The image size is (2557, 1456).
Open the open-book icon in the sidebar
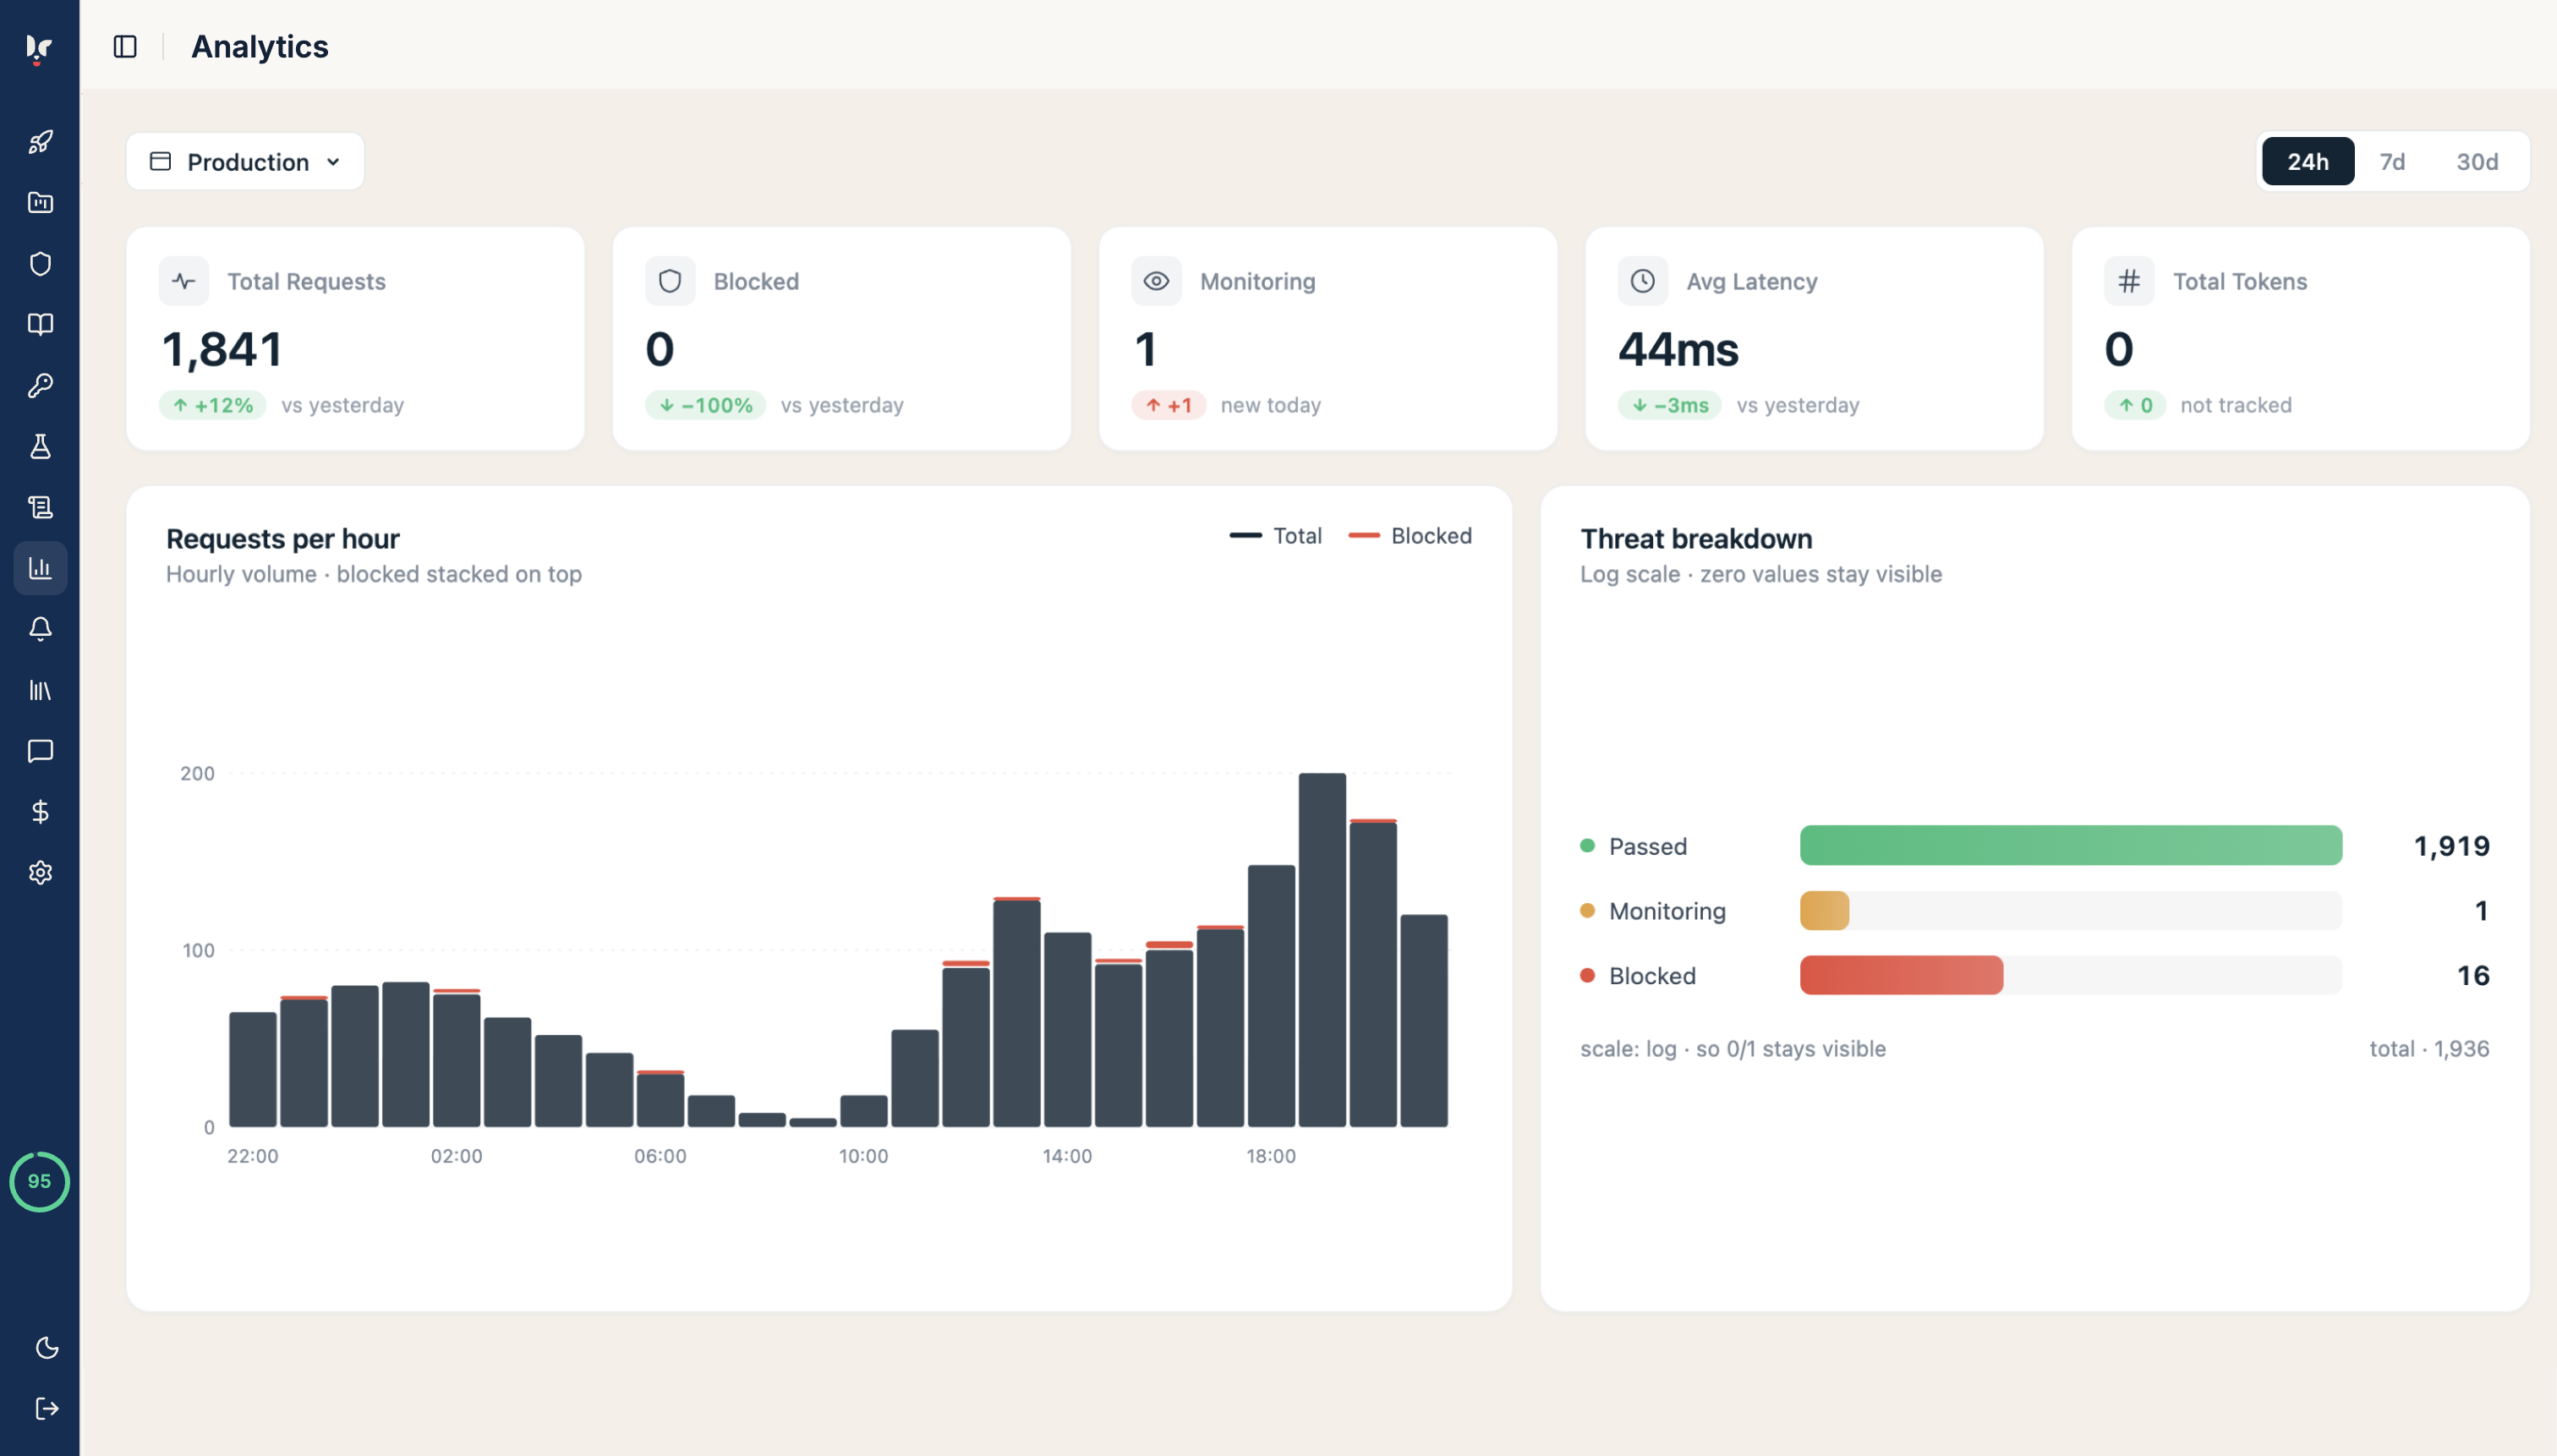(40, 324)
